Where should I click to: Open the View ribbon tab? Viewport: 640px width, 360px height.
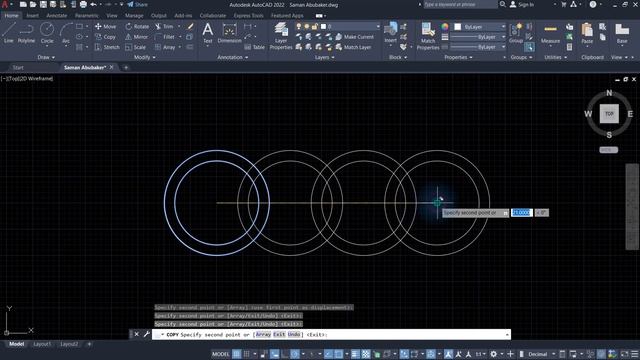(x=111, y=16)
